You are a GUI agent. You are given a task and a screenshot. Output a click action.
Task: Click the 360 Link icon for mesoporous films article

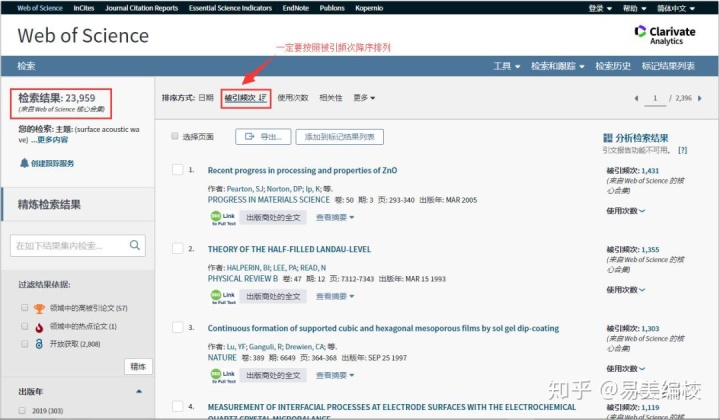tap(223, 375)
